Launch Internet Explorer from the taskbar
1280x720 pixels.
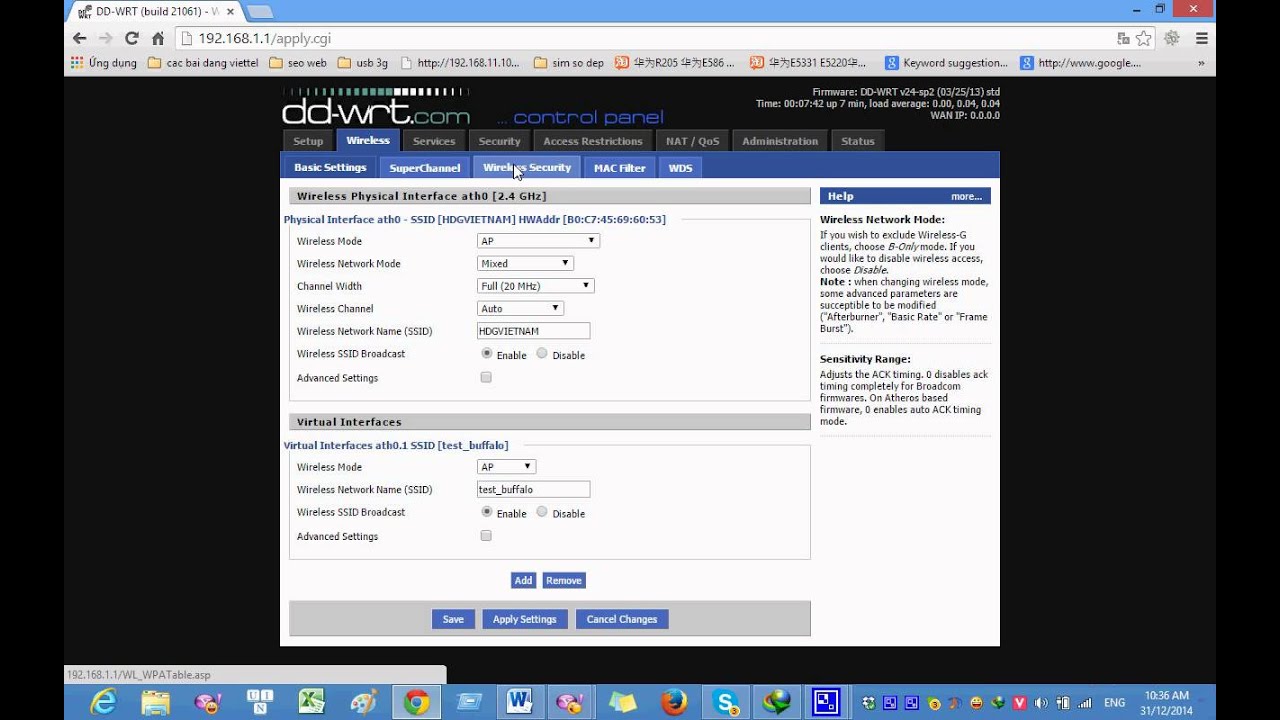click(x=103, y=702)
